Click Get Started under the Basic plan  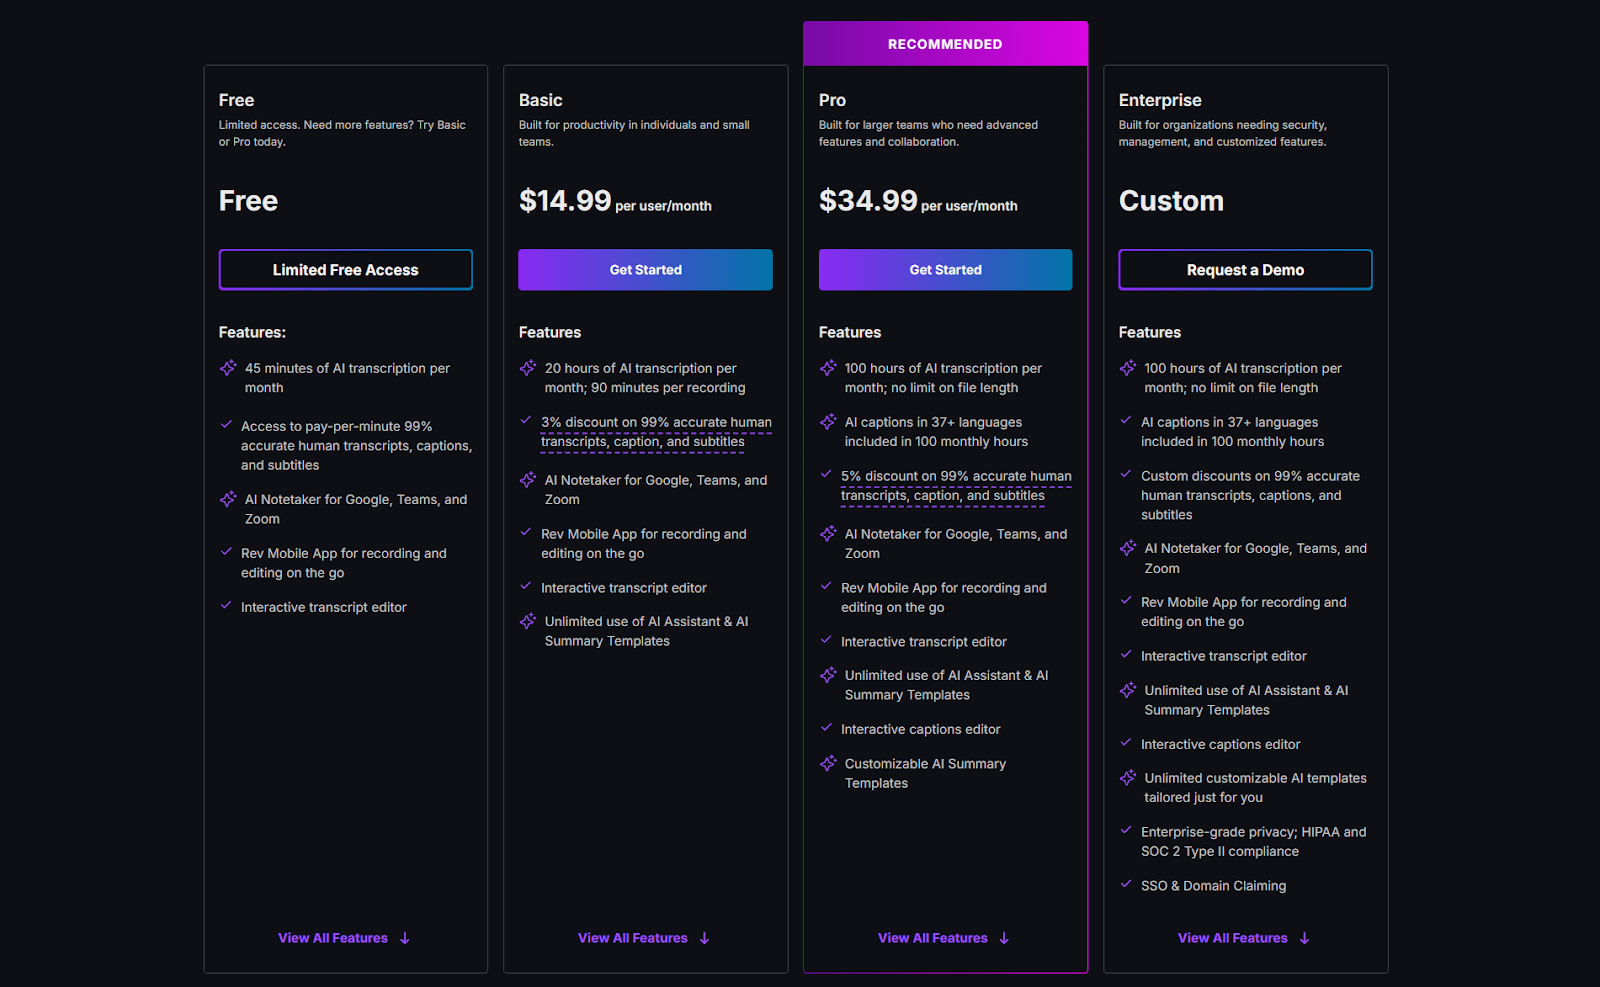645,270
